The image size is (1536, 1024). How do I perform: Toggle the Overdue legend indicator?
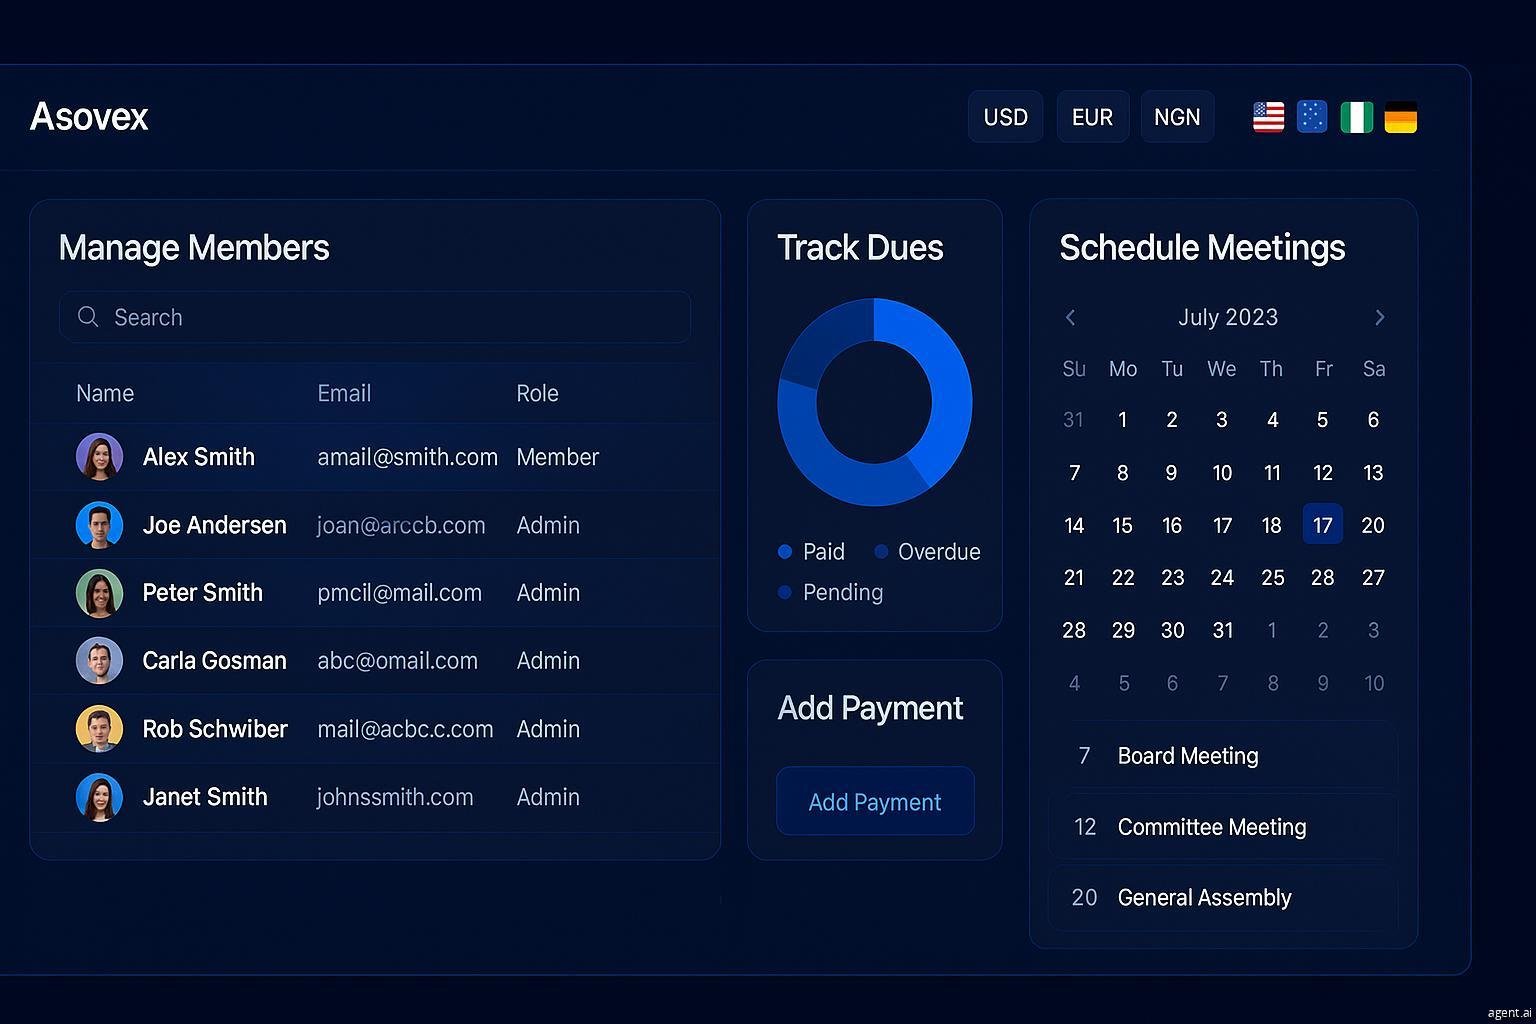click(x=881, y=551)
